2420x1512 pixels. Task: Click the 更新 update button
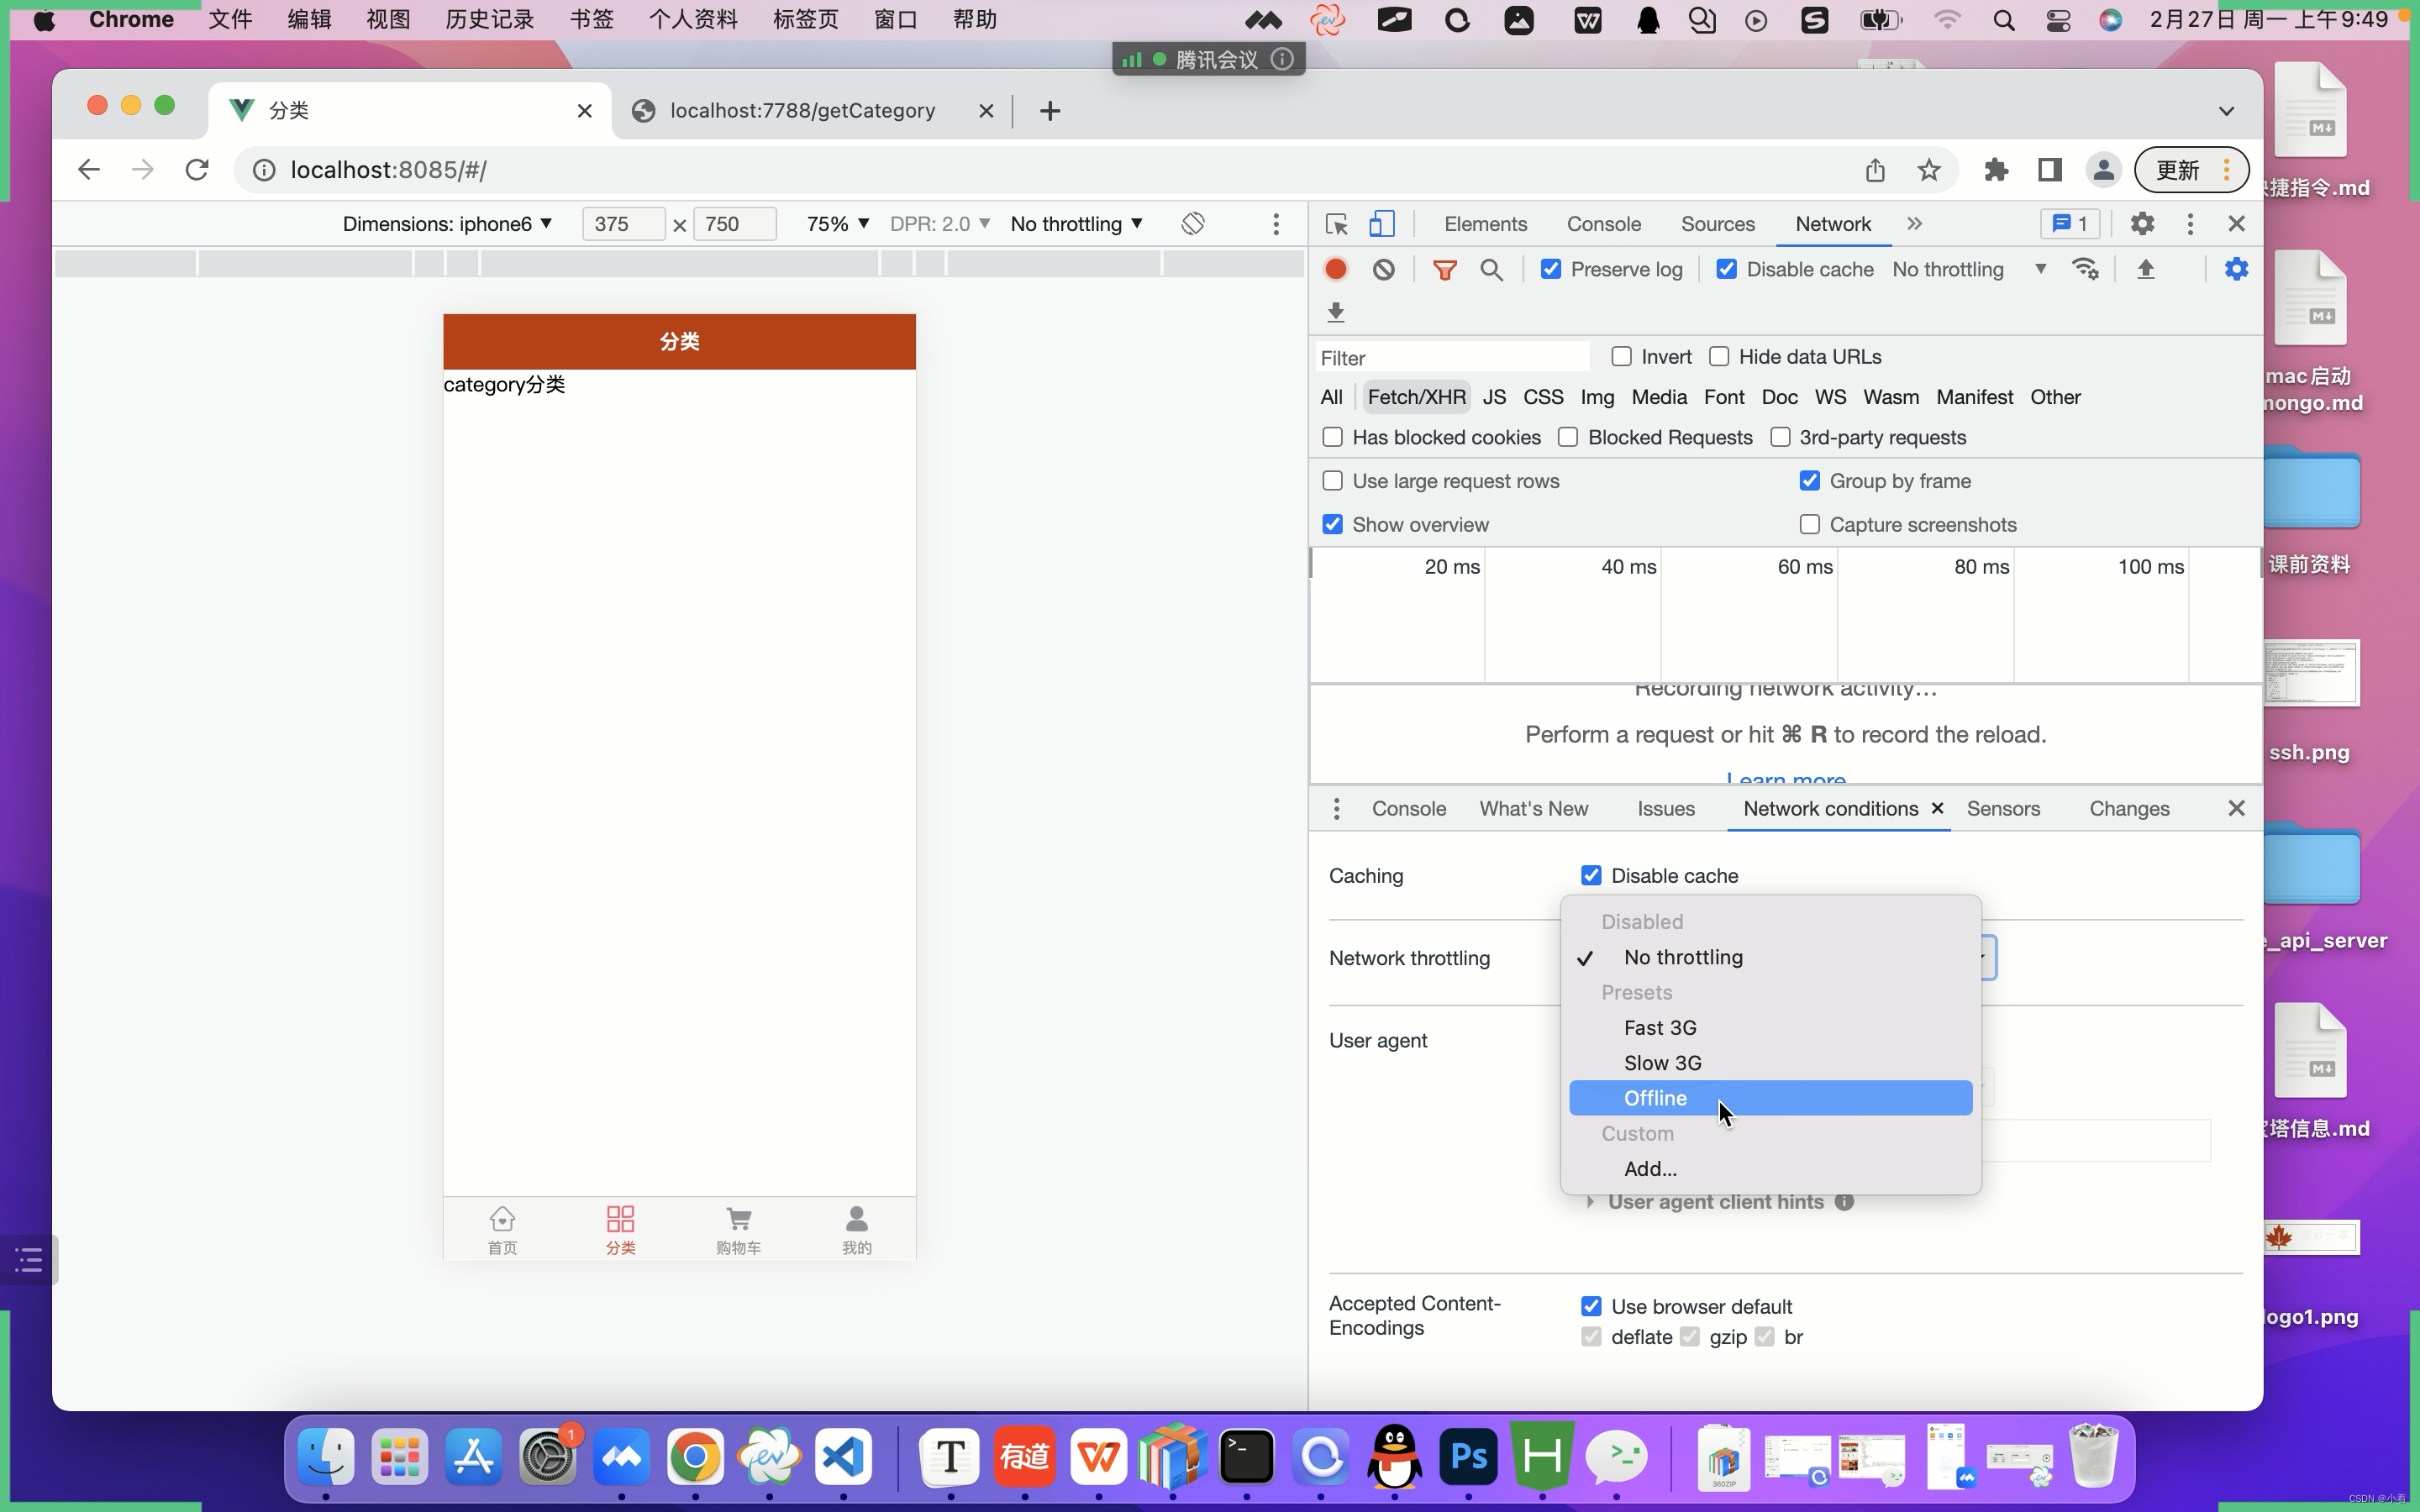tap(2177, 170)
